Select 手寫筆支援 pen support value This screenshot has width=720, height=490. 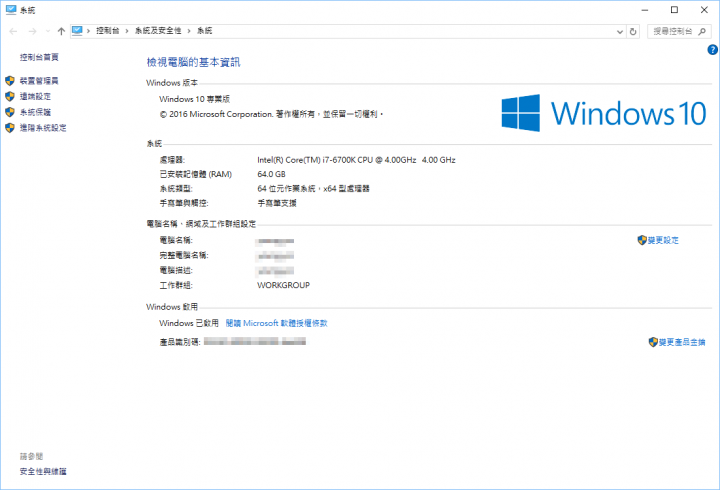pos(277,203)
